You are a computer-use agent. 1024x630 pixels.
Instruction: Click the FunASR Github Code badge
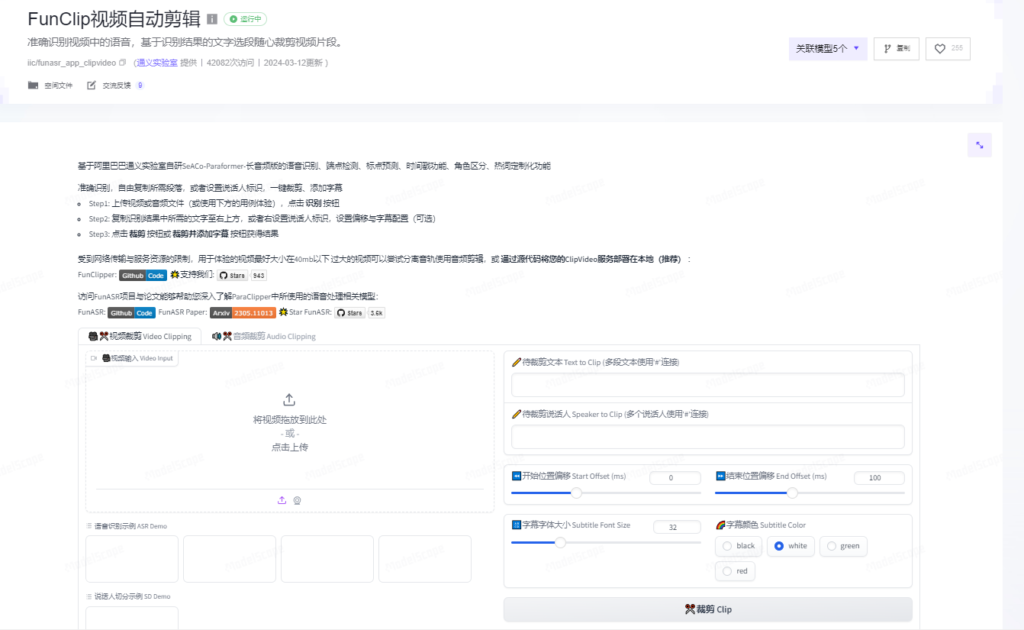[131, 313]
